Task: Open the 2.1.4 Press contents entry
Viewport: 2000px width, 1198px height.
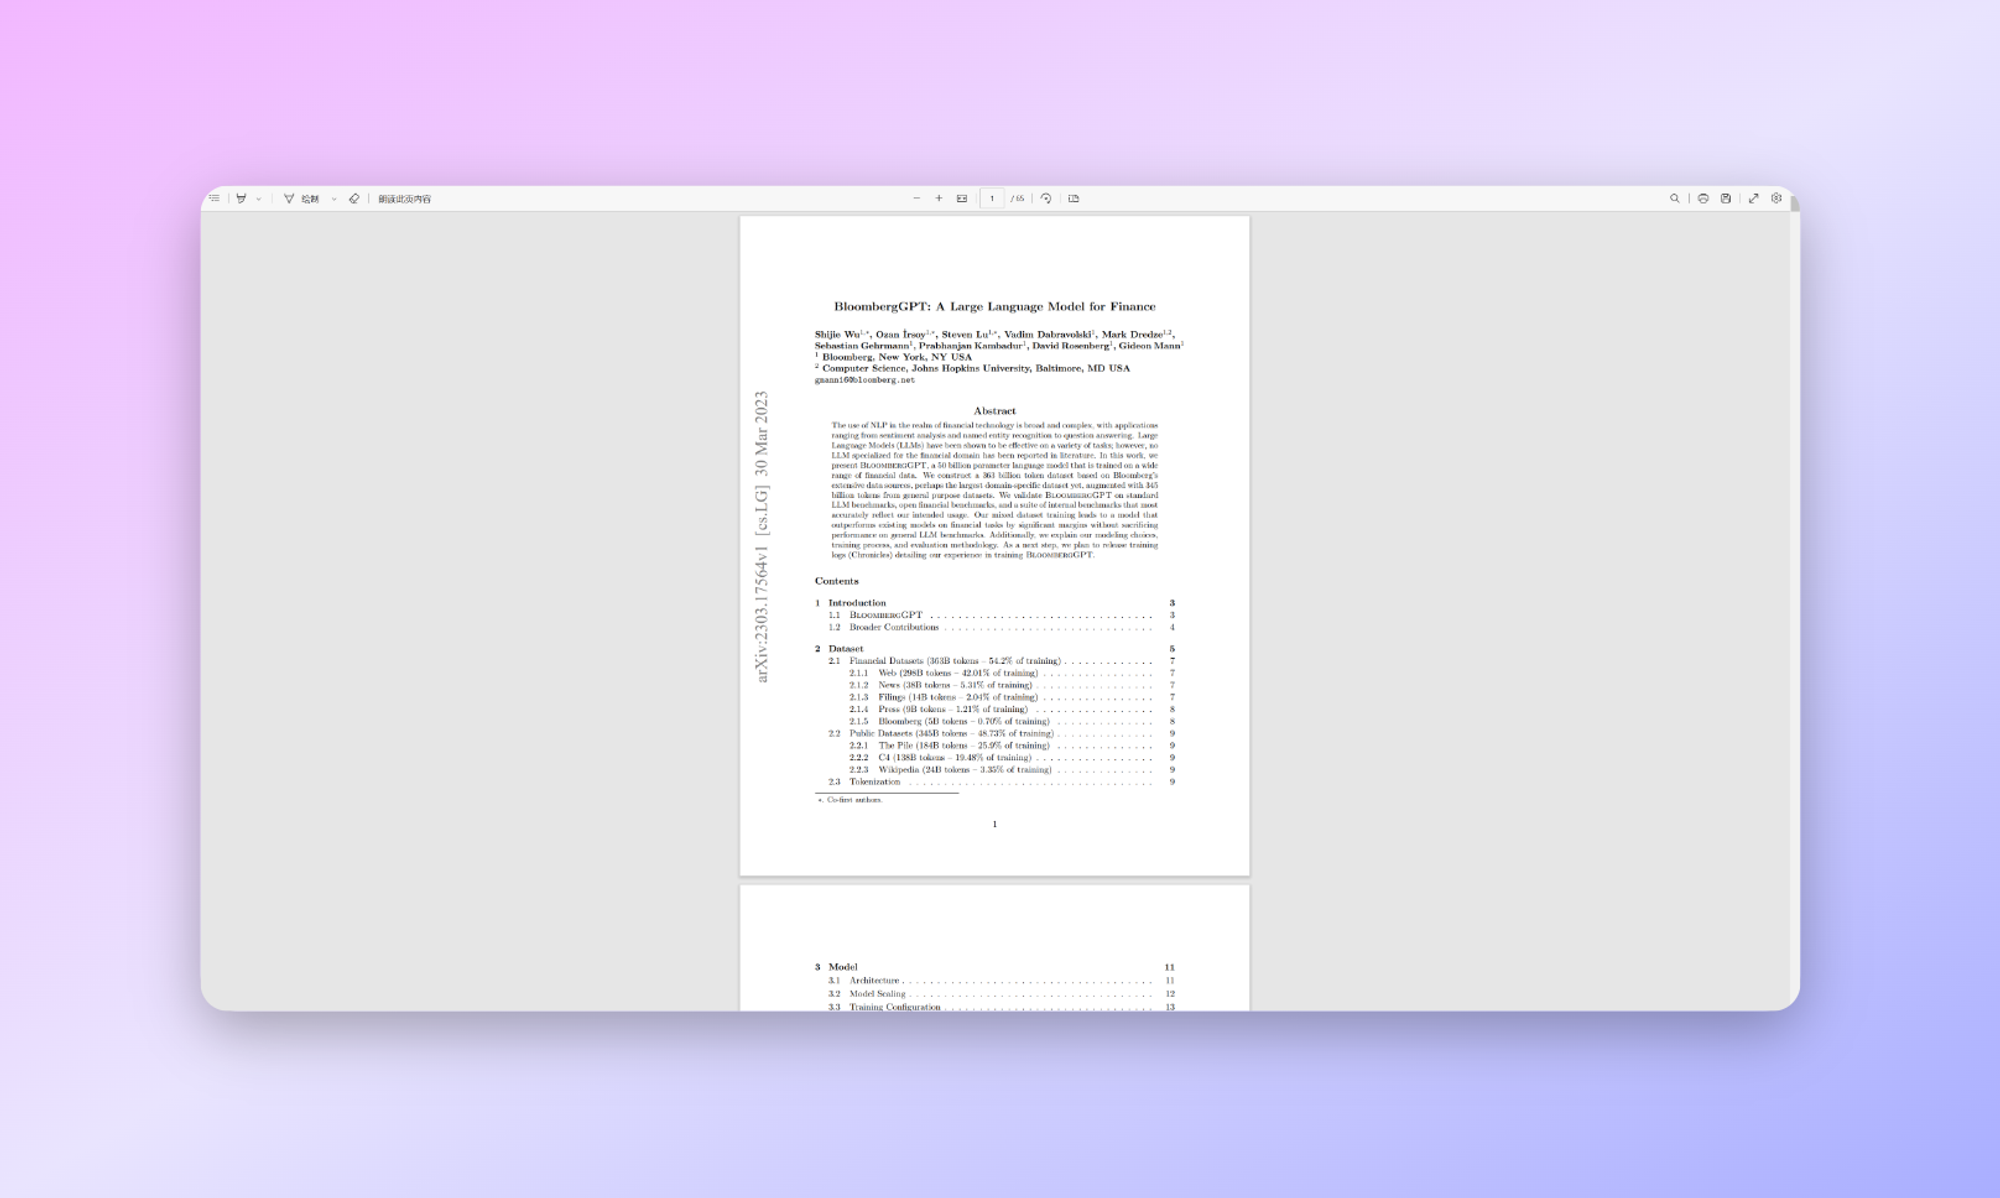Action: click(x=1012, y=709)
